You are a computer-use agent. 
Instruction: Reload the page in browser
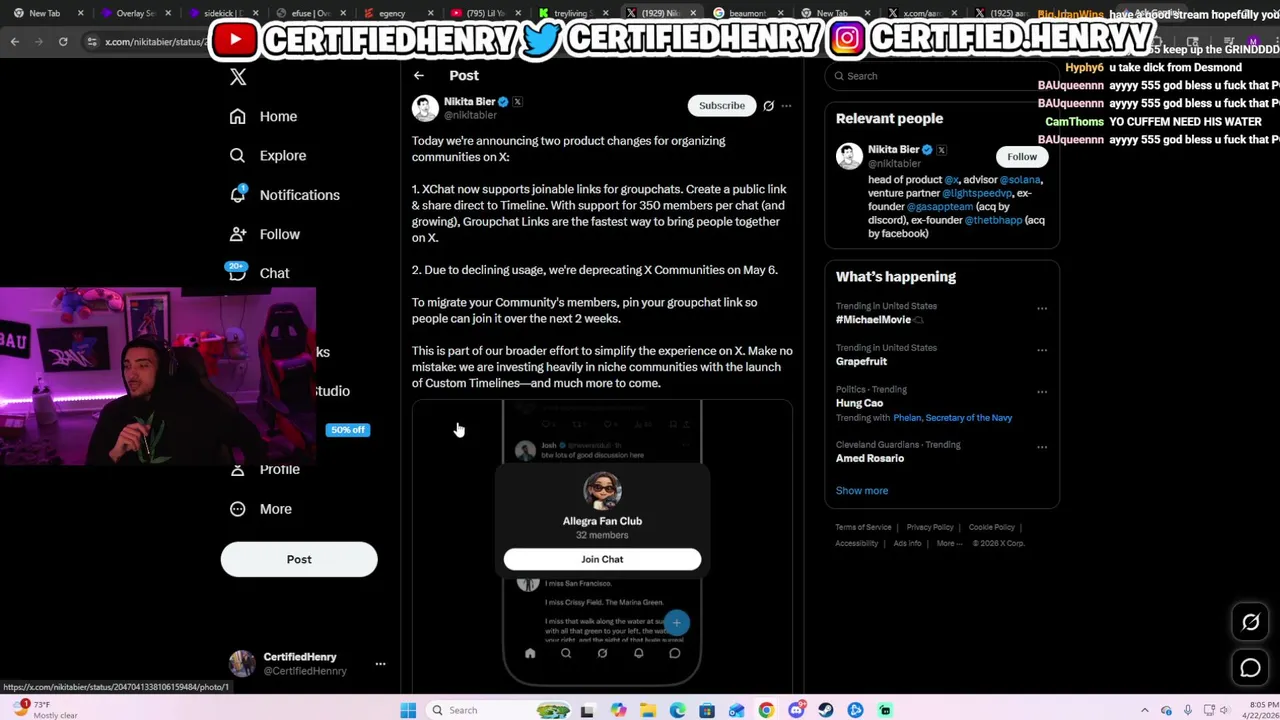(63, 42)
